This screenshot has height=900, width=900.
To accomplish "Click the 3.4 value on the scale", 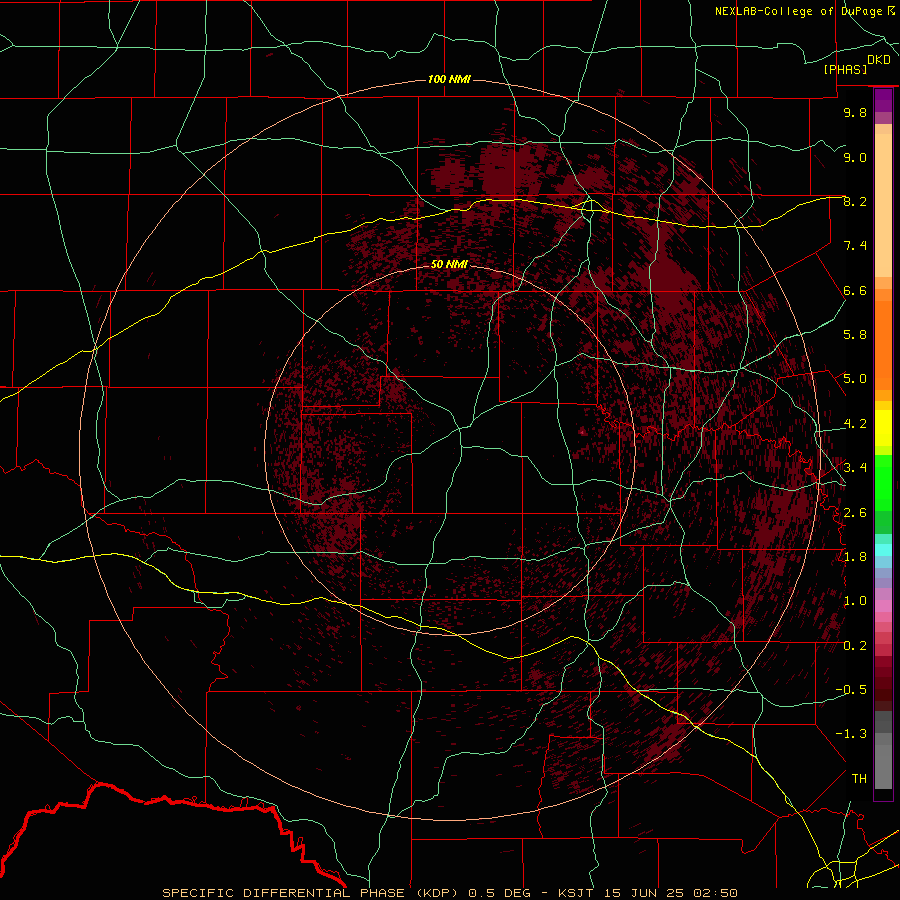I will [855, 468].
